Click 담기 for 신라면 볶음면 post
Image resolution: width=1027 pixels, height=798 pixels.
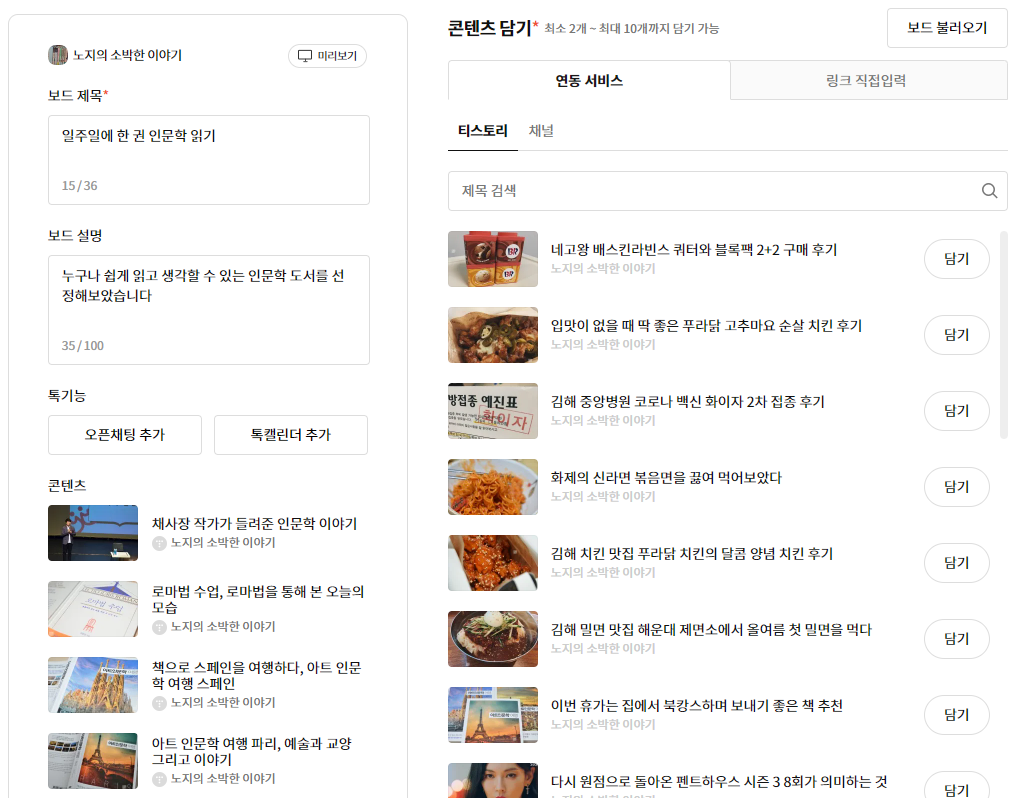coord(956,487)
